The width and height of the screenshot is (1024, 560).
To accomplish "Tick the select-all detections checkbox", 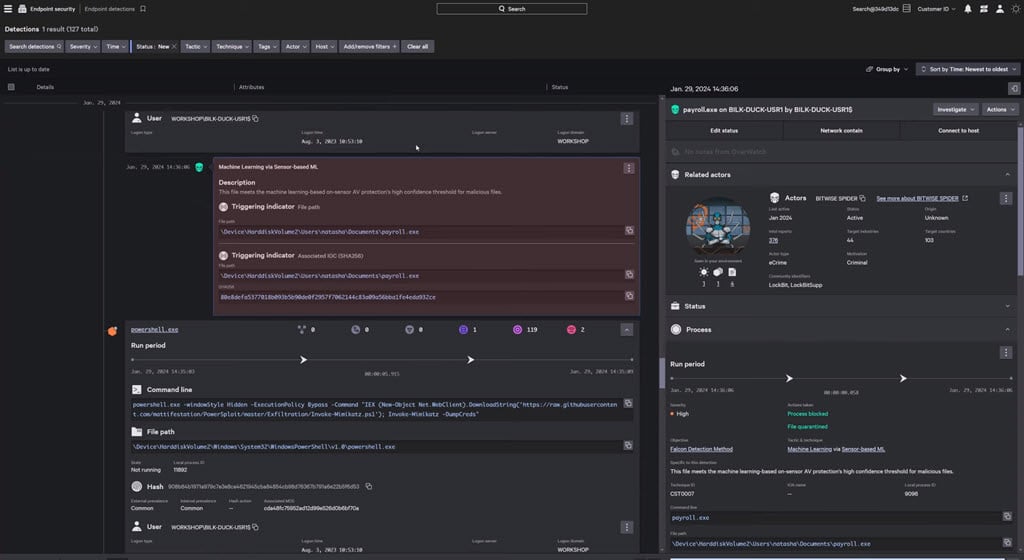I will [11, 87].
